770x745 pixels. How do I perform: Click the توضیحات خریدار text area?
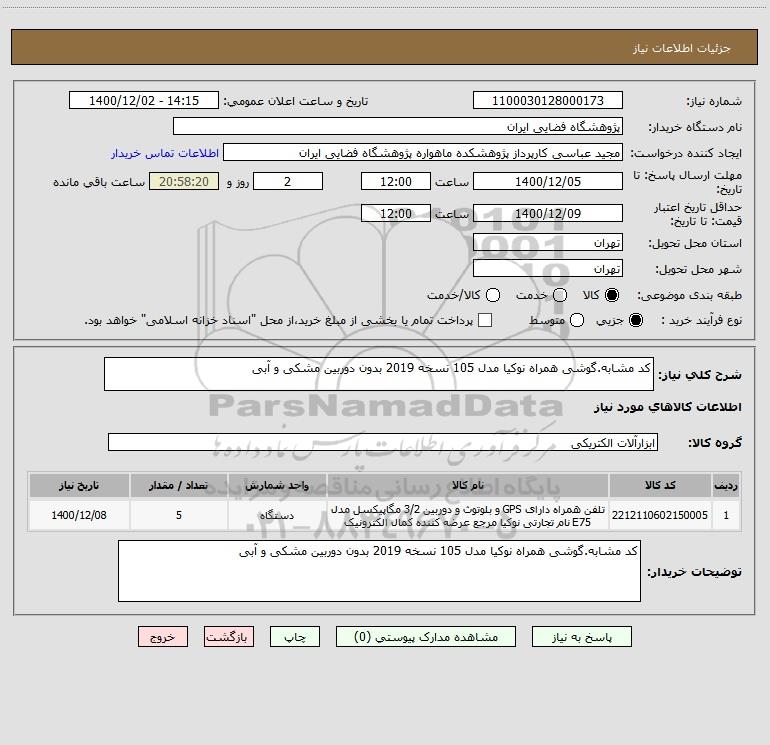[379, 571]
